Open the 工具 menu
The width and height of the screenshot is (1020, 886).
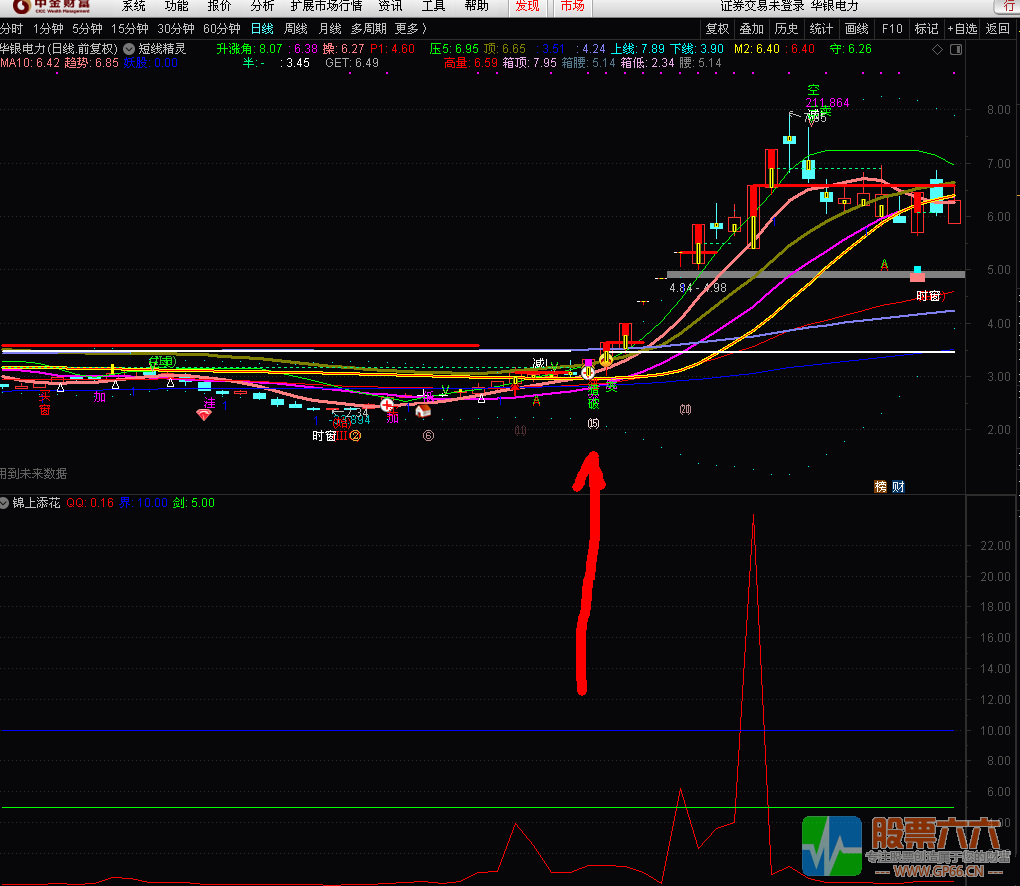(433, 7)
